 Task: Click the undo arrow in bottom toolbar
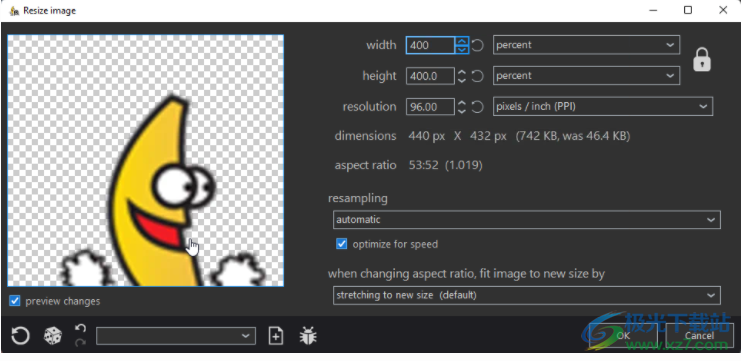tap(80, 328)
